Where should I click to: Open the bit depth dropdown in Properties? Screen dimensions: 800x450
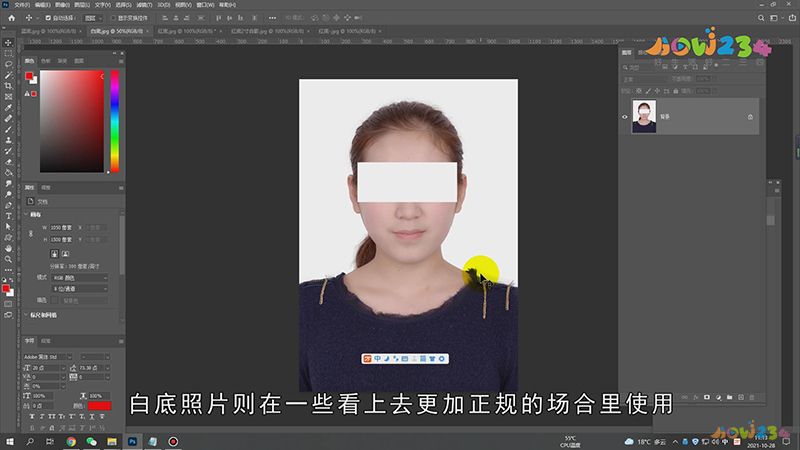click(x=80, y=289)
